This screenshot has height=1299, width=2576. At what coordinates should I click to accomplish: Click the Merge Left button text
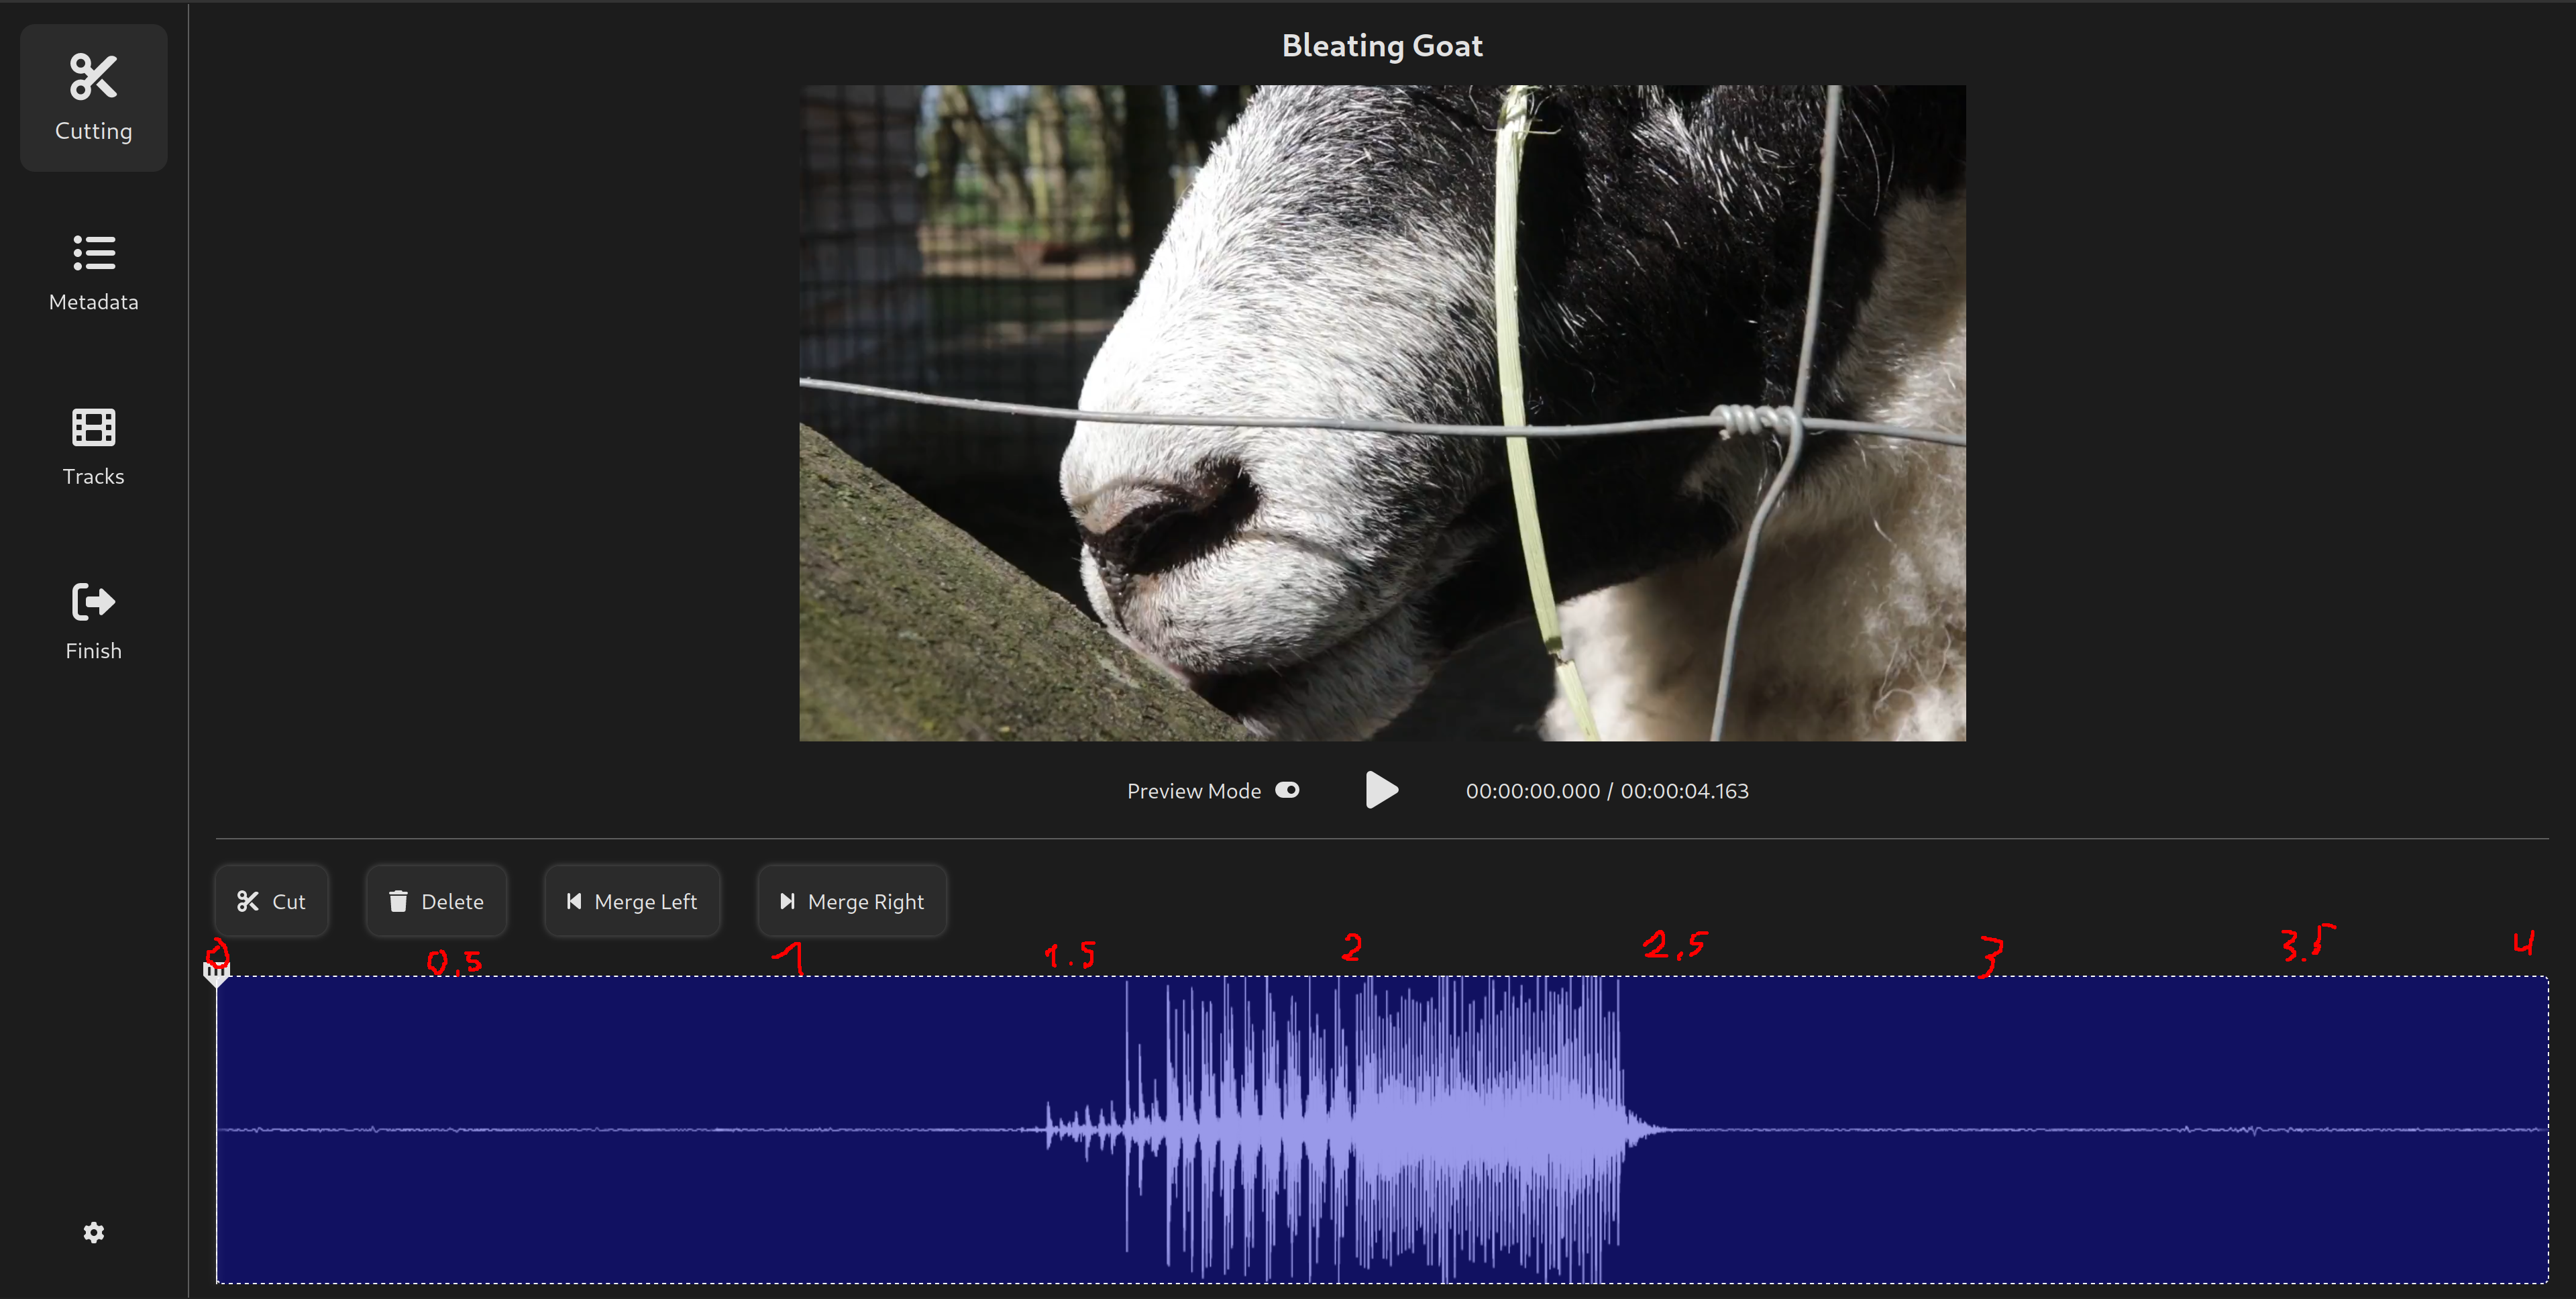click(645, 902)
